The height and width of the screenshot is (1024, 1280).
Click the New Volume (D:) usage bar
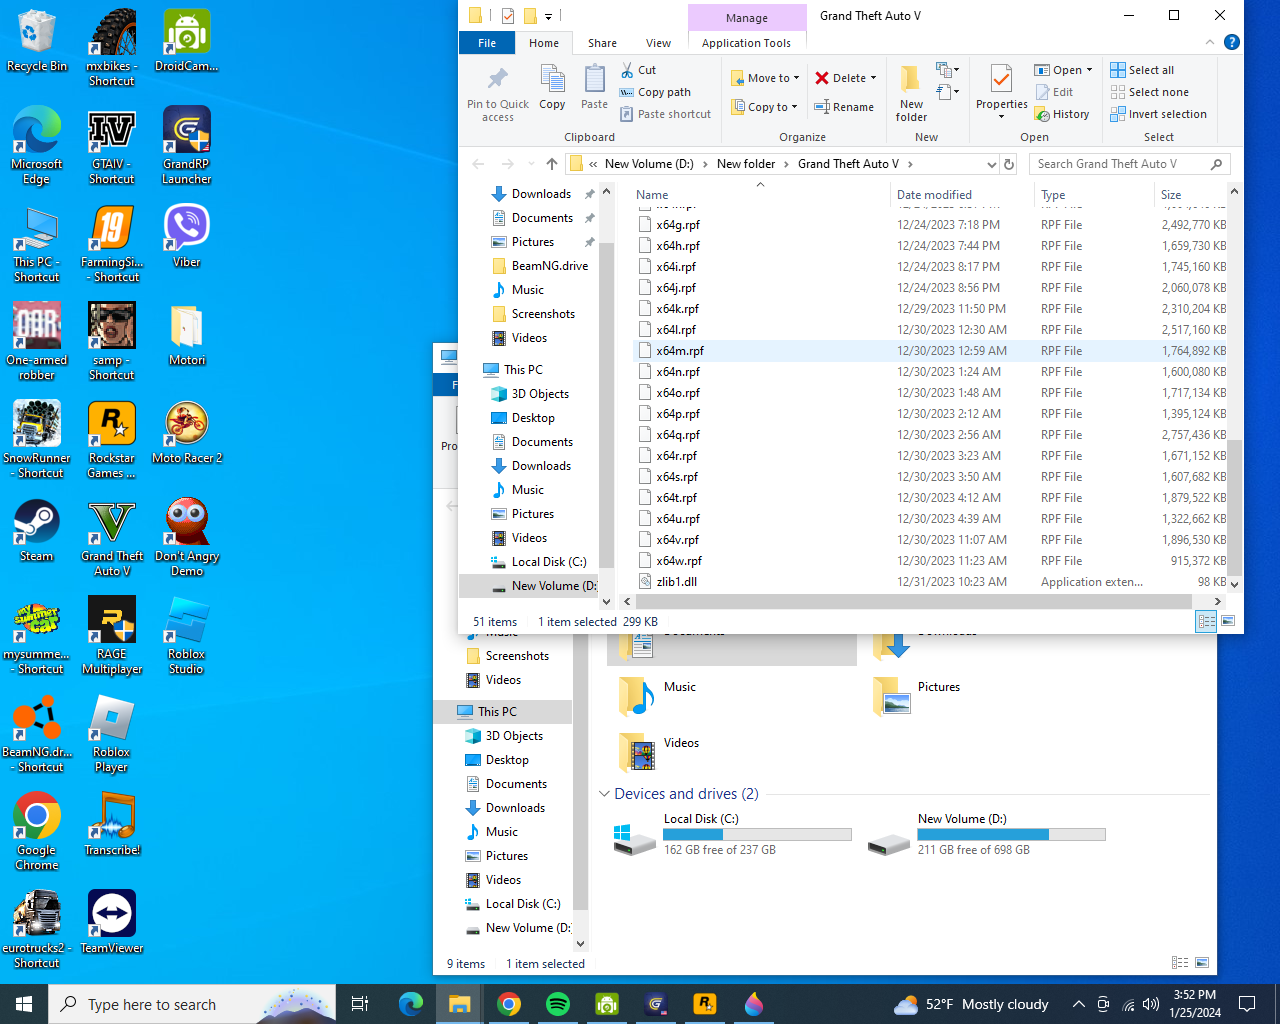click(1011, 834)
